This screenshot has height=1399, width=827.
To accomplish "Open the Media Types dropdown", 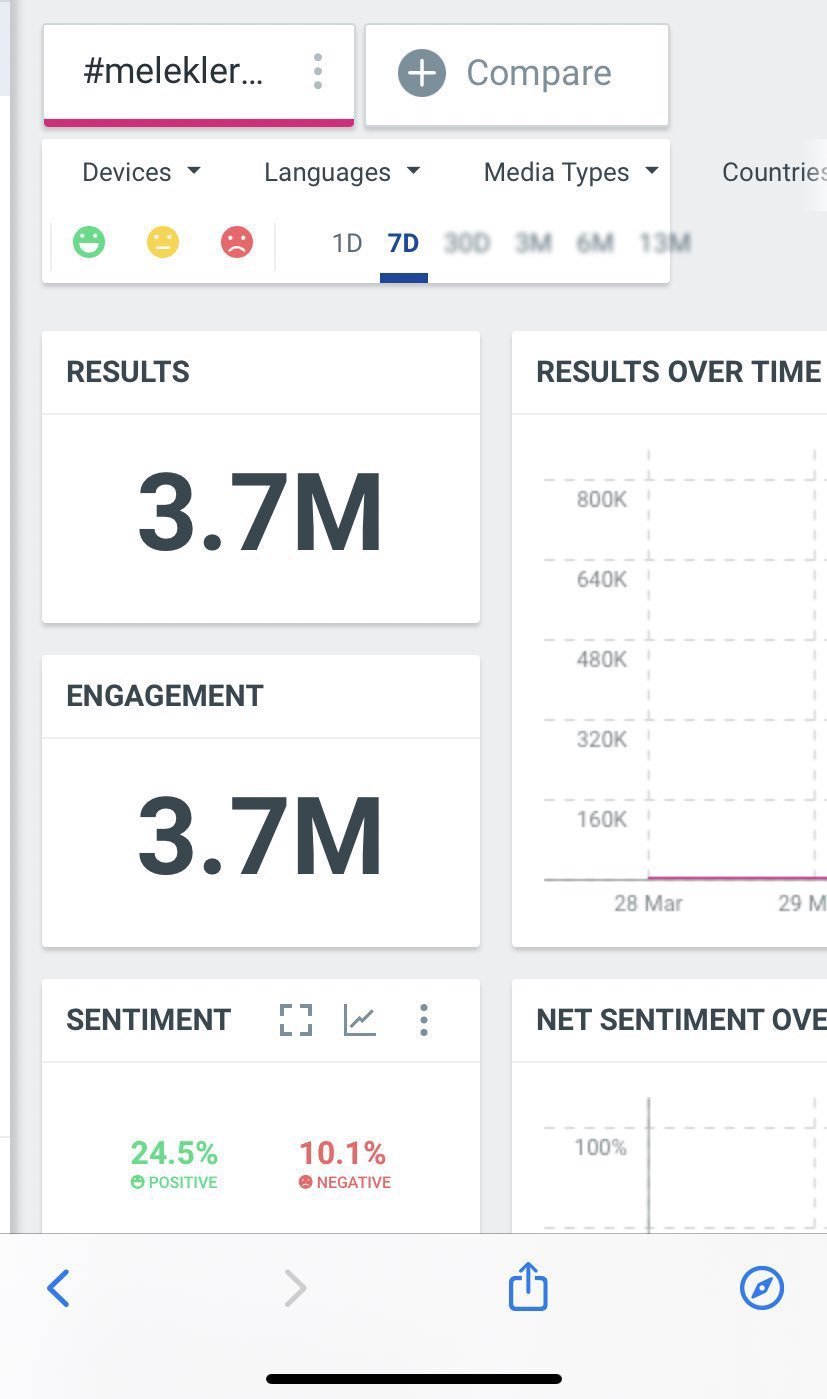I will click(x=571, y=172).
